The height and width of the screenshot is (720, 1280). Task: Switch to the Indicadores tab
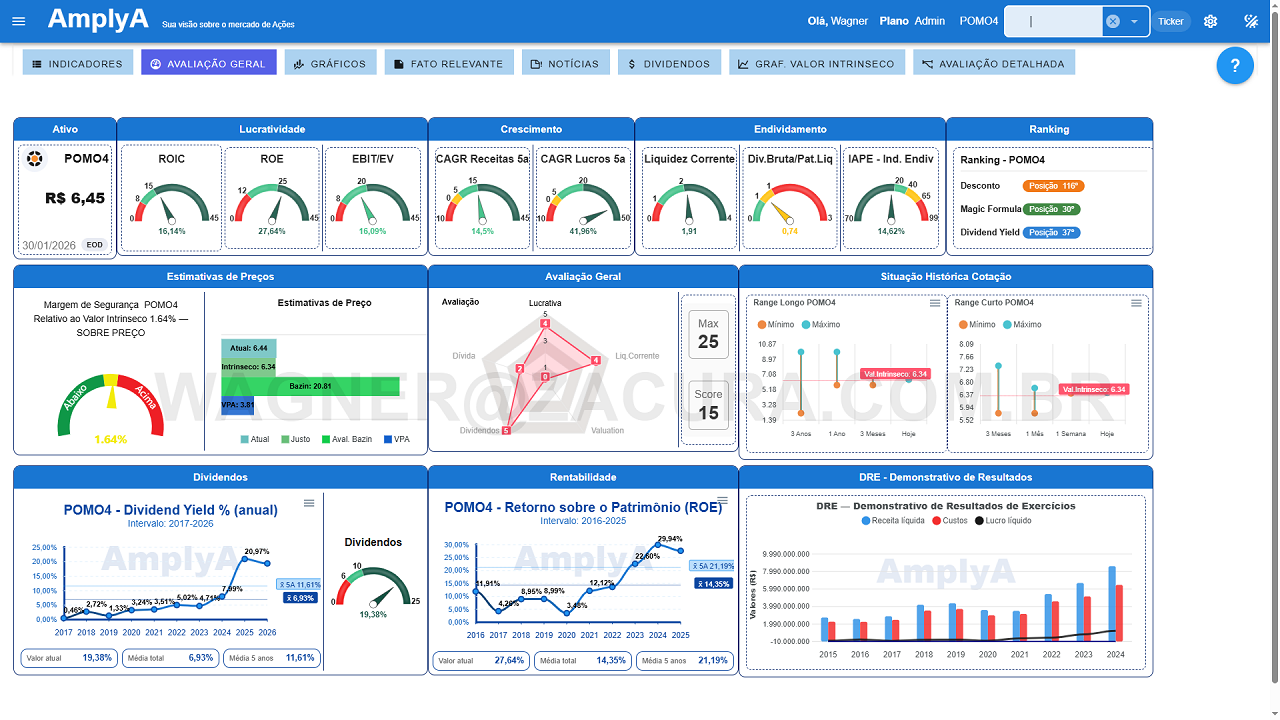(x=77, y=63)
